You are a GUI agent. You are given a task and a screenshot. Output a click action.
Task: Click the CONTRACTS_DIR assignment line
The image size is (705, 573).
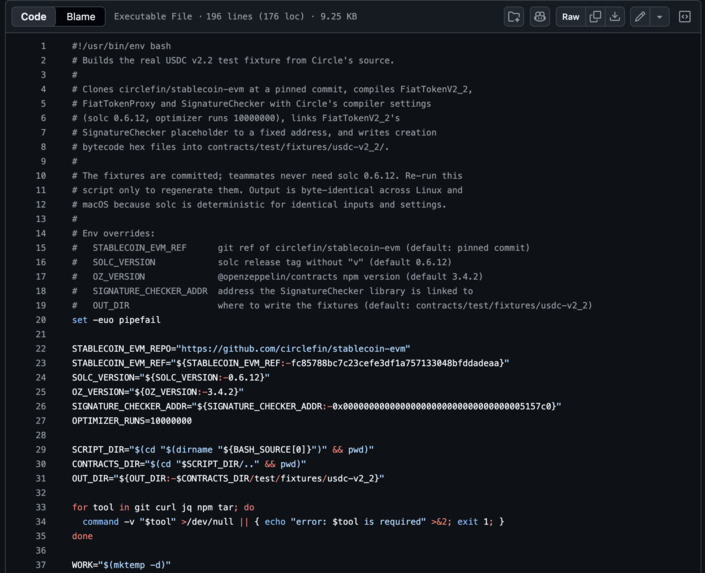(x=189, y=464)
